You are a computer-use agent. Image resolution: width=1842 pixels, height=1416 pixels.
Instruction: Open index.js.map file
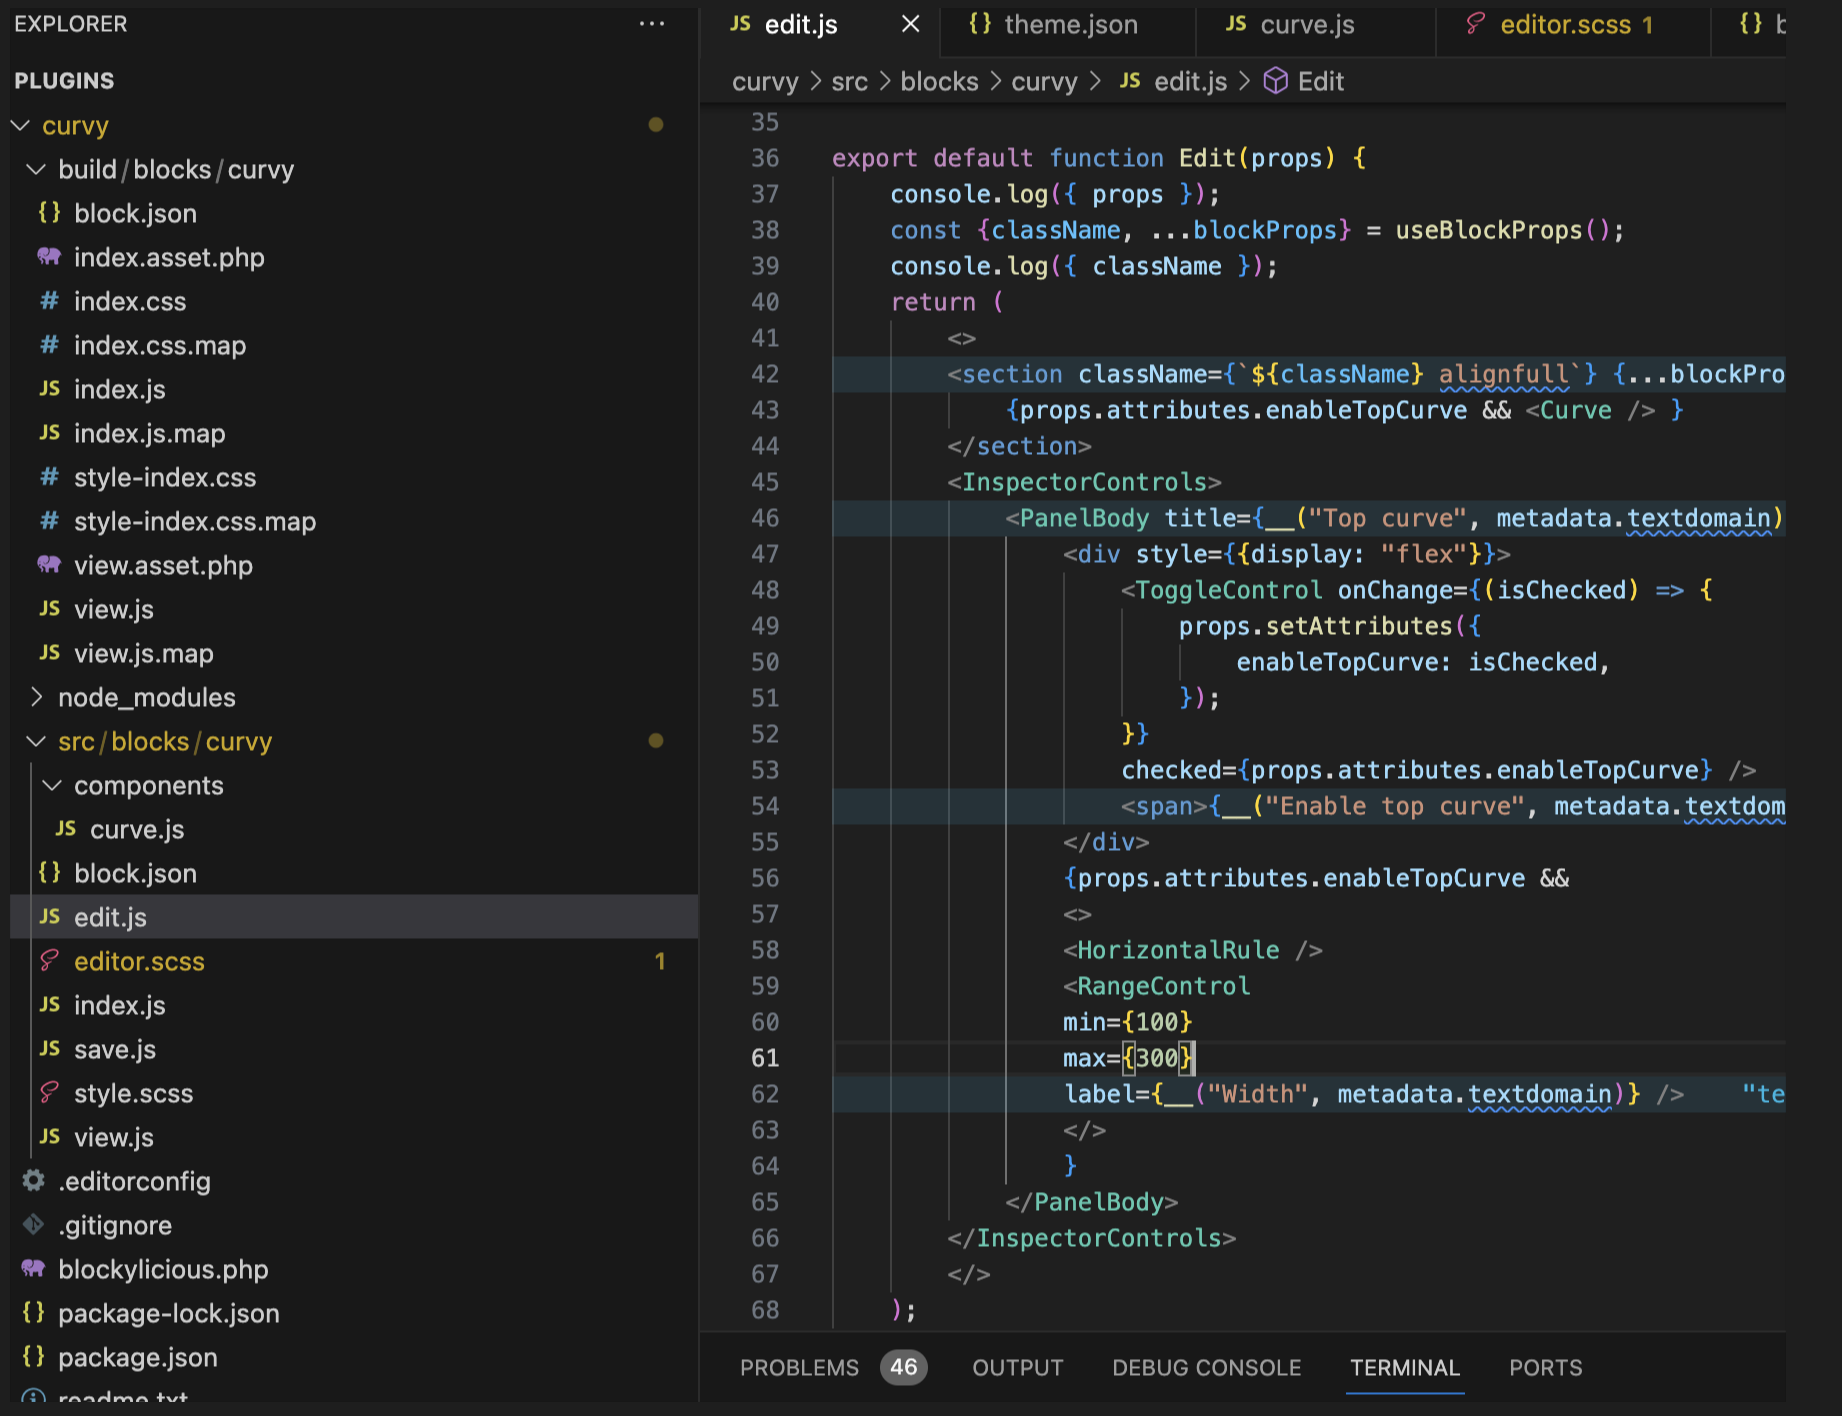tap(354, 433)
